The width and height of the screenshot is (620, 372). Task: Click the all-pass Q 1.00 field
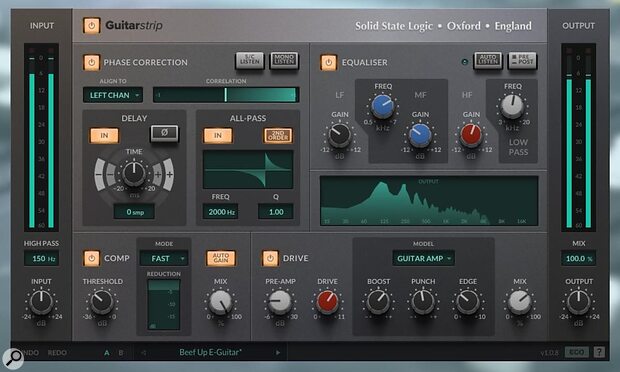(276, 212)
